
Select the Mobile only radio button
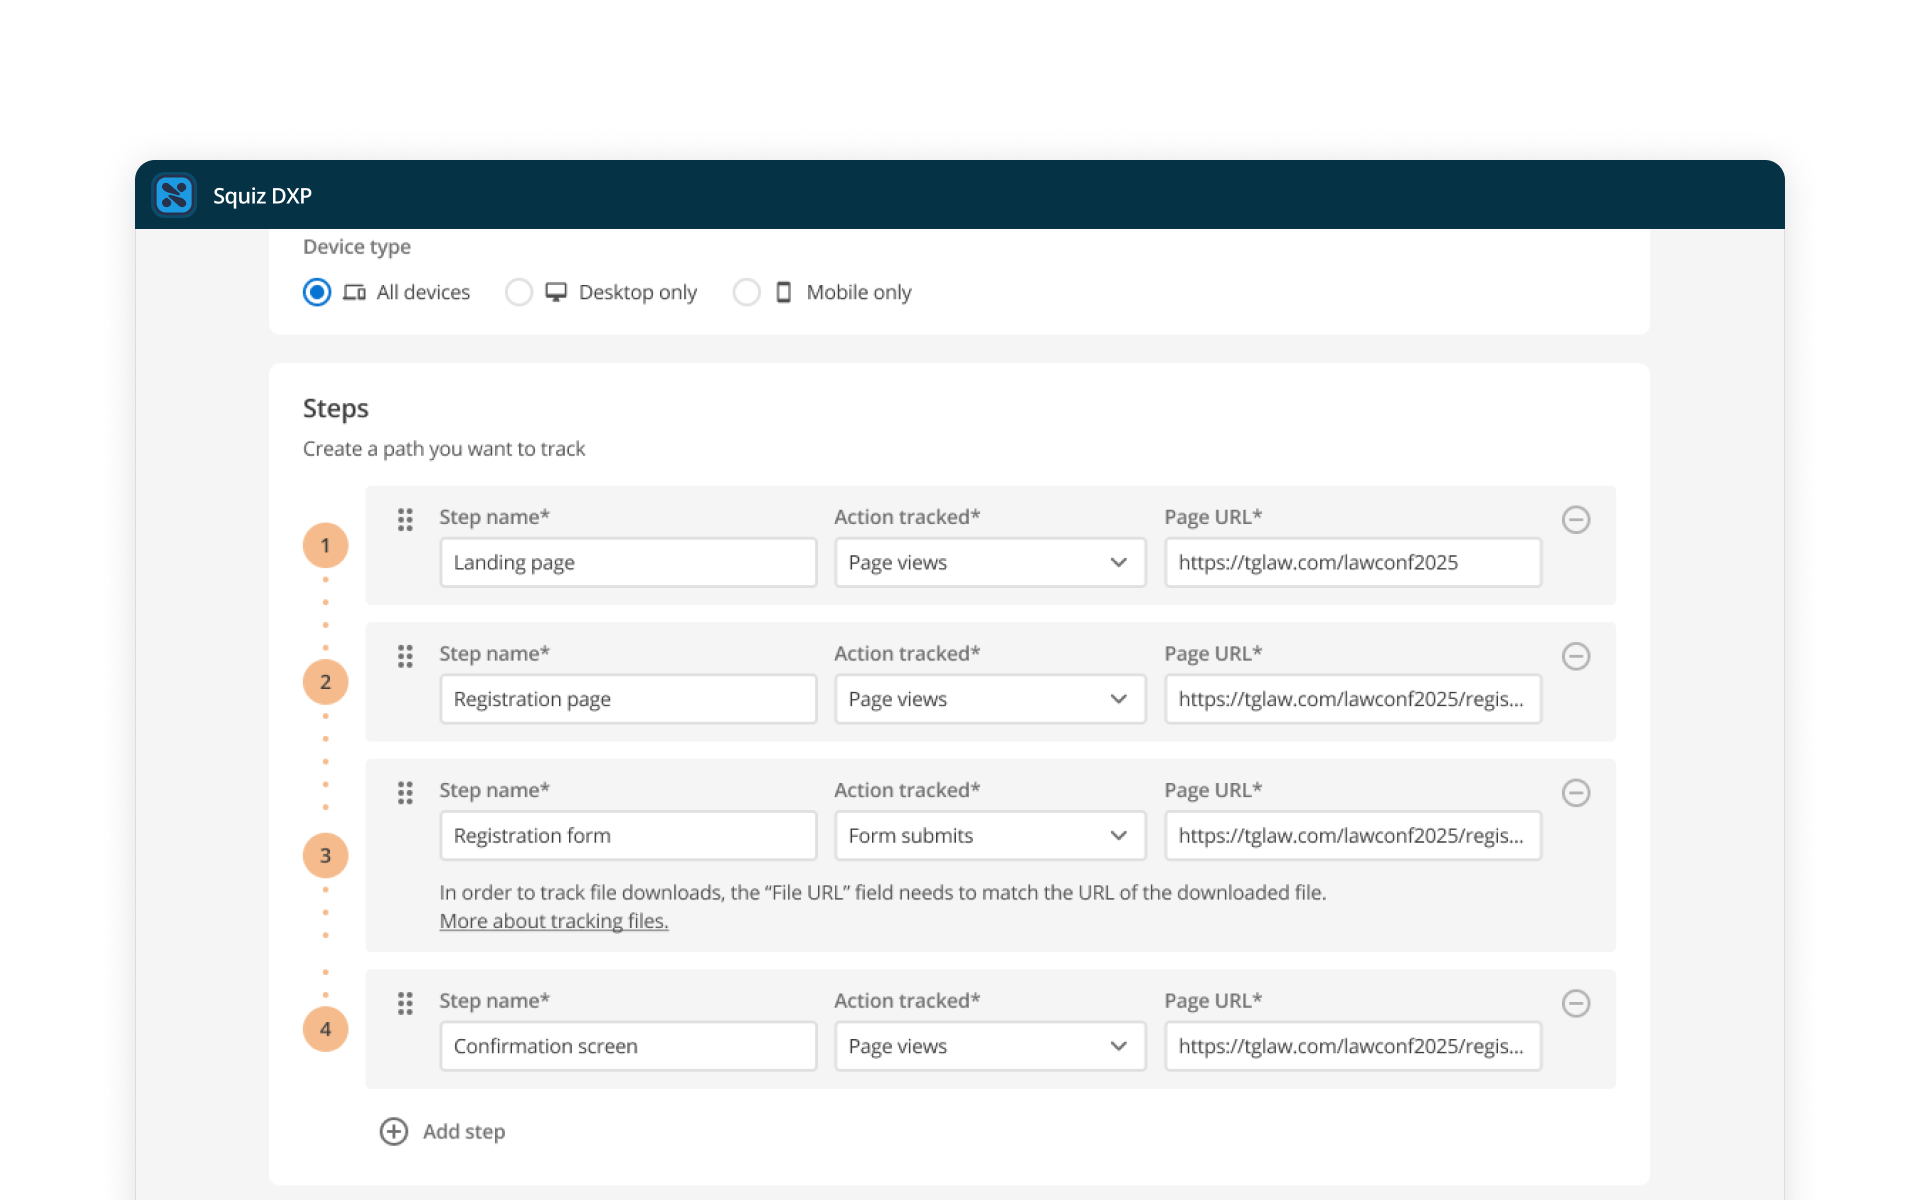[747, 292]
